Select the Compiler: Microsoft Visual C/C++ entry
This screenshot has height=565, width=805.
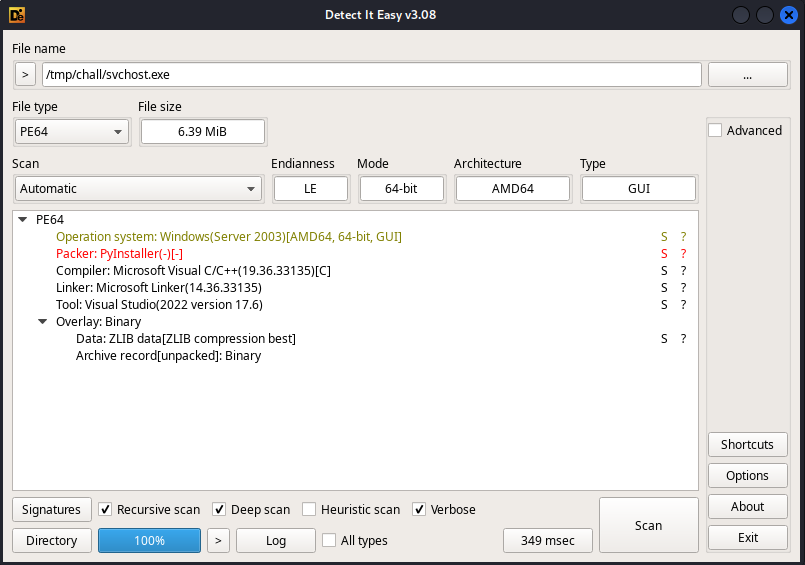193,271
